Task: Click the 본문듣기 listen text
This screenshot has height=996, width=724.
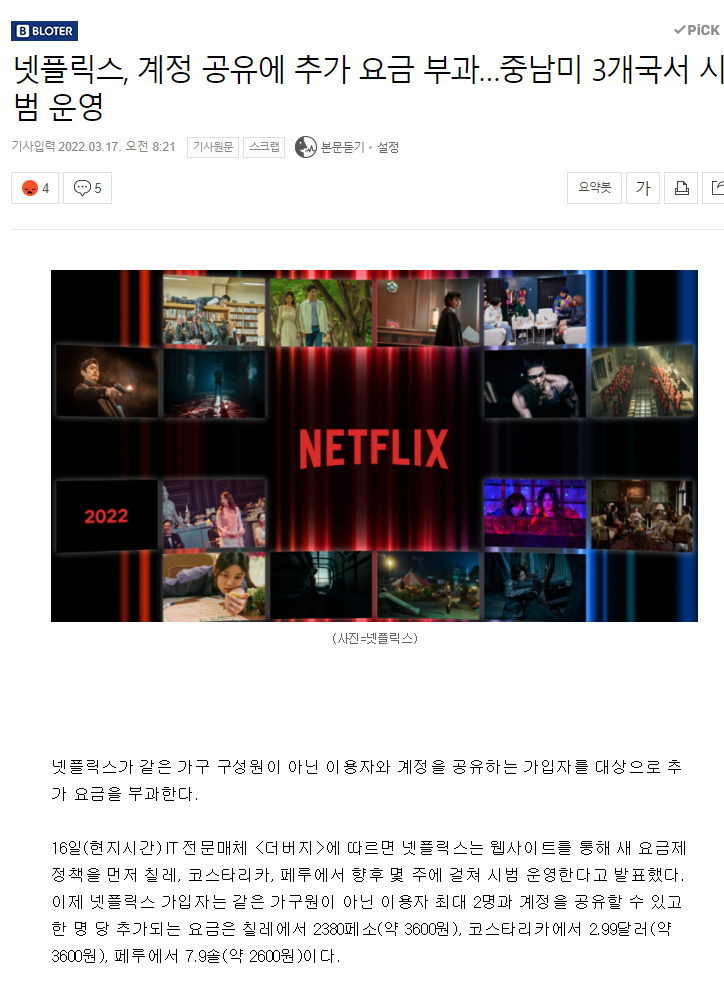Action: [342, 147]
